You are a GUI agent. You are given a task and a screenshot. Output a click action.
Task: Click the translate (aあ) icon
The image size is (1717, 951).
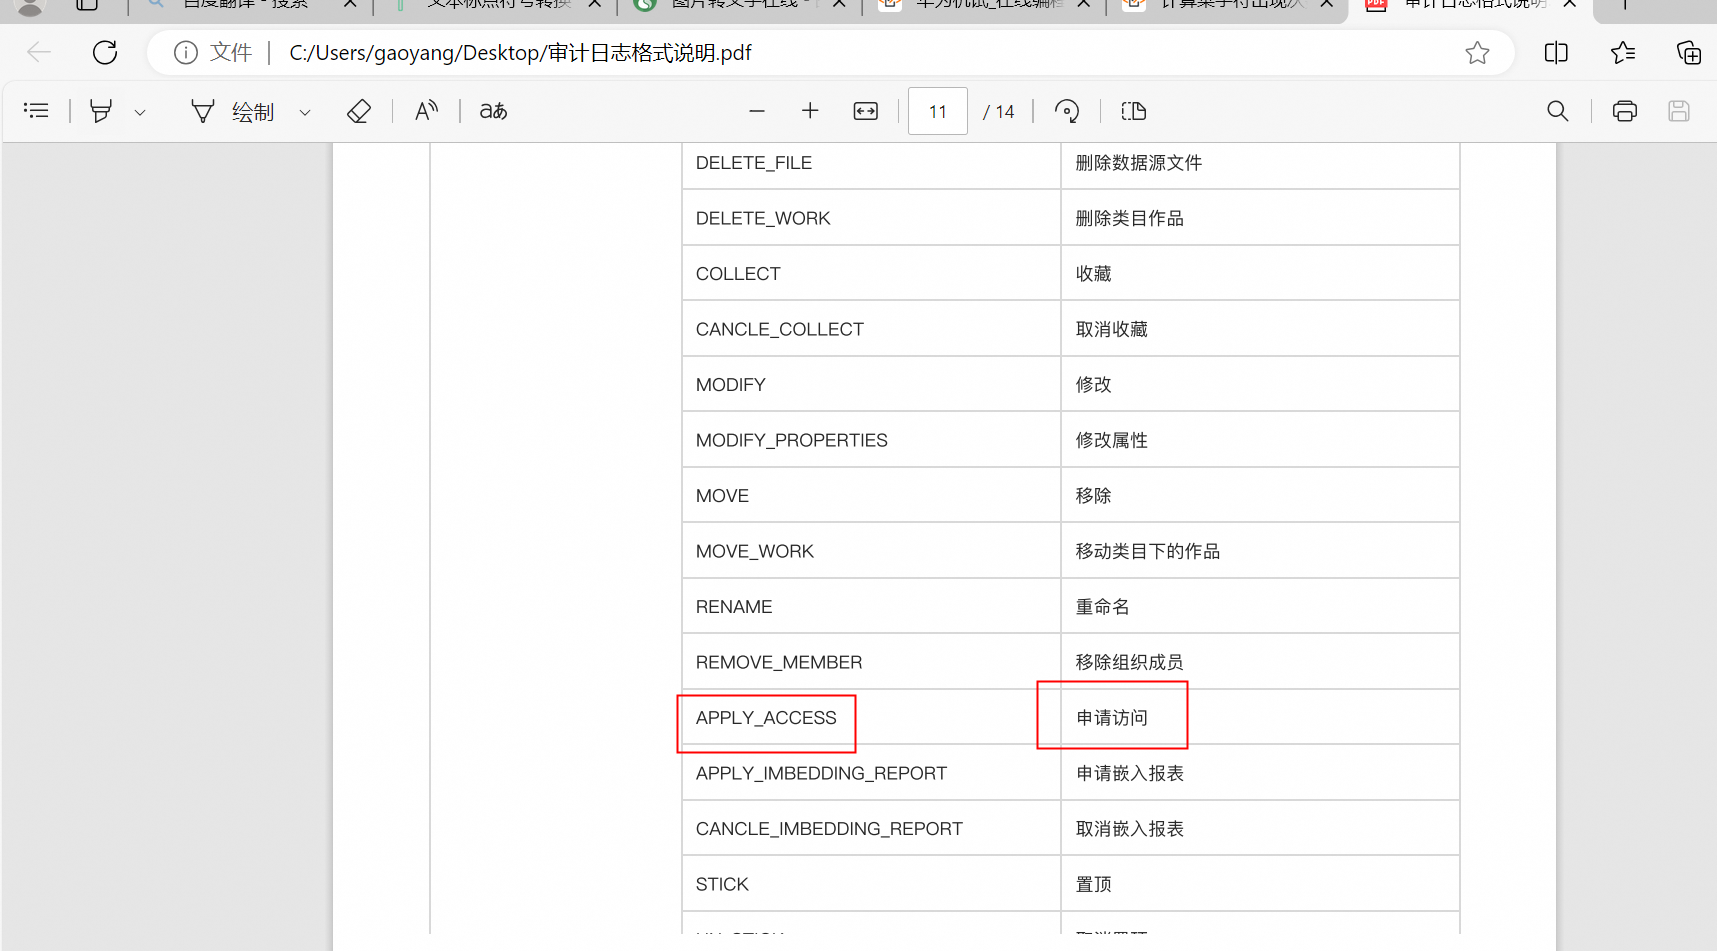click(x=493, y=111)
